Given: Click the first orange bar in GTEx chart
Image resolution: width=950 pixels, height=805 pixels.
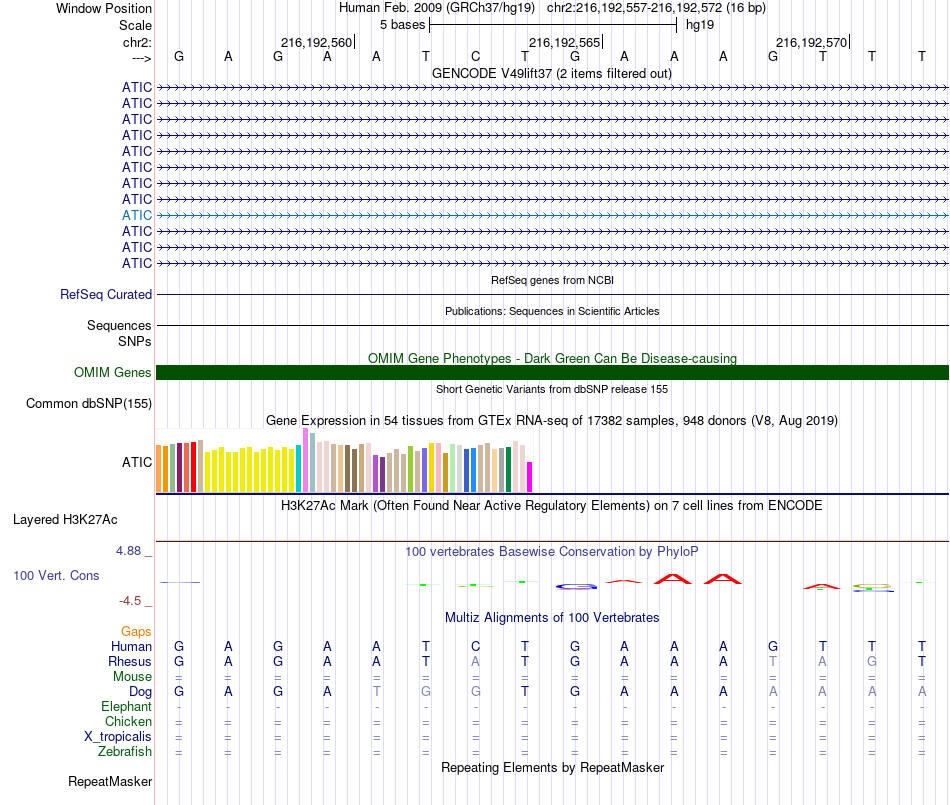Looking at the screenshot, I should 159,468.
